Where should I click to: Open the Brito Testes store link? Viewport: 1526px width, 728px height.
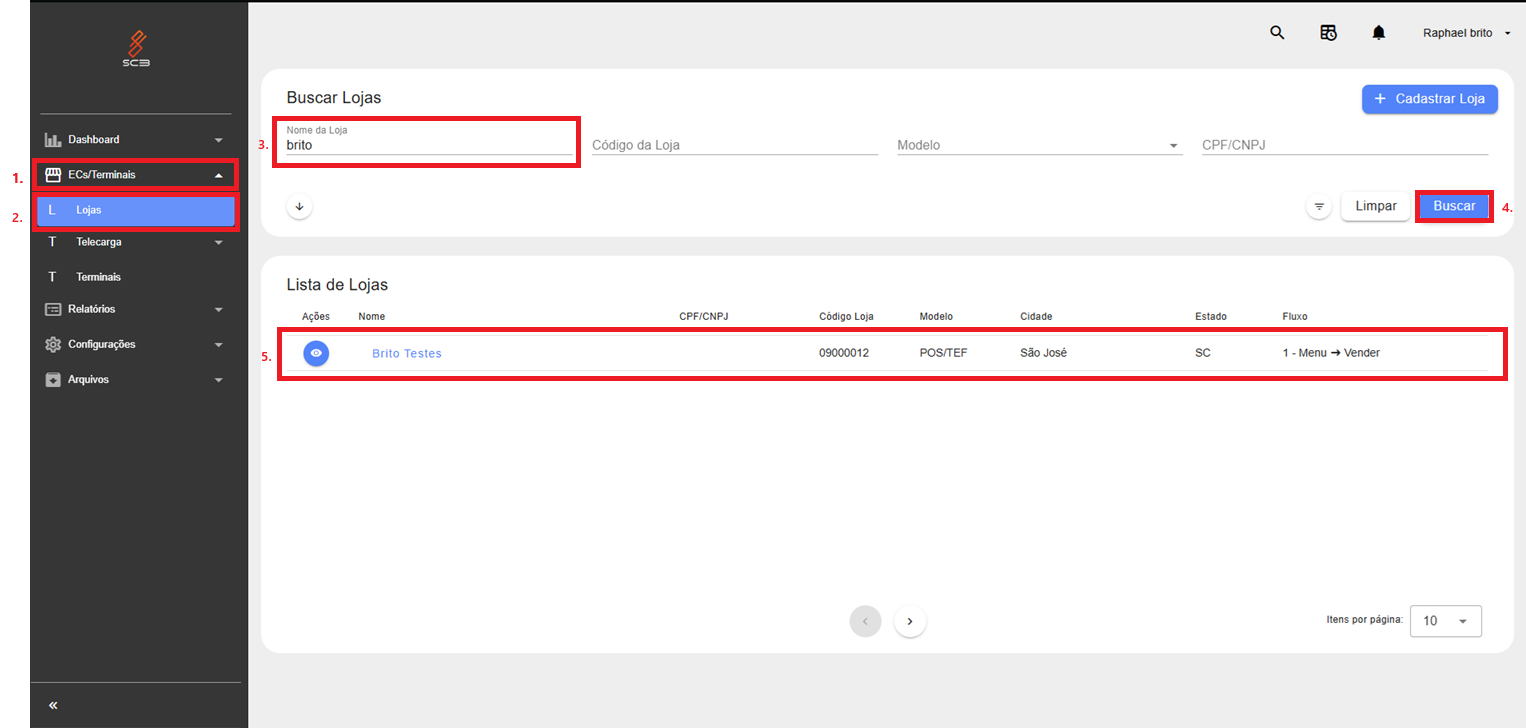pos(406,353)
